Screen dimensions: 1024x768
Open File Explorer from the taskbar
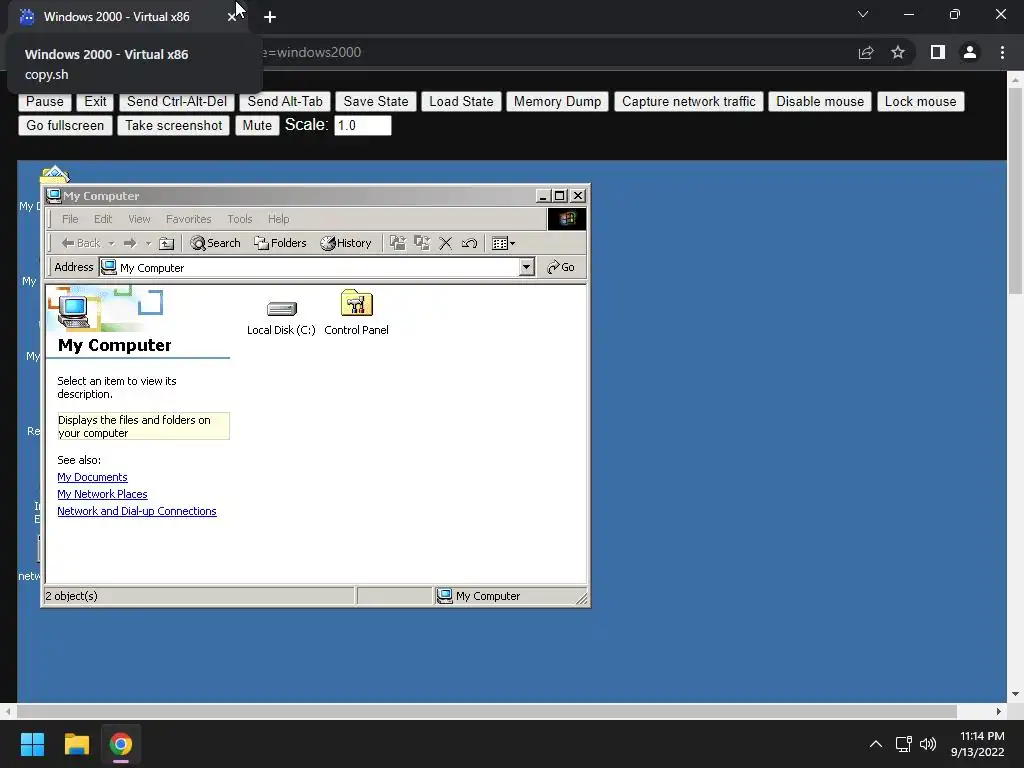[76, 744]
